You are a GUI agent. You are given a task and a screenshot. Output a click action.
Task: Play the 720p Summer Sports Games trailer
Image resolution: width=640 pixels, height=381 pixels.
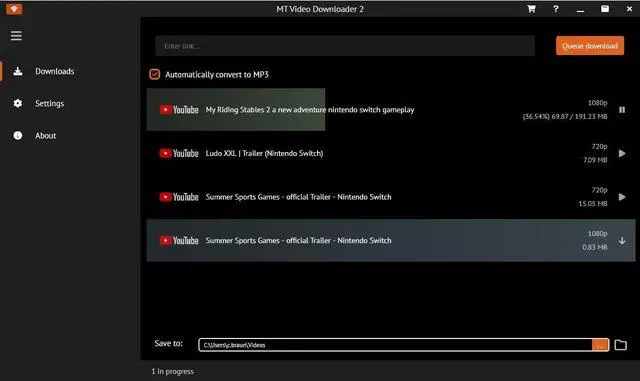622,197
